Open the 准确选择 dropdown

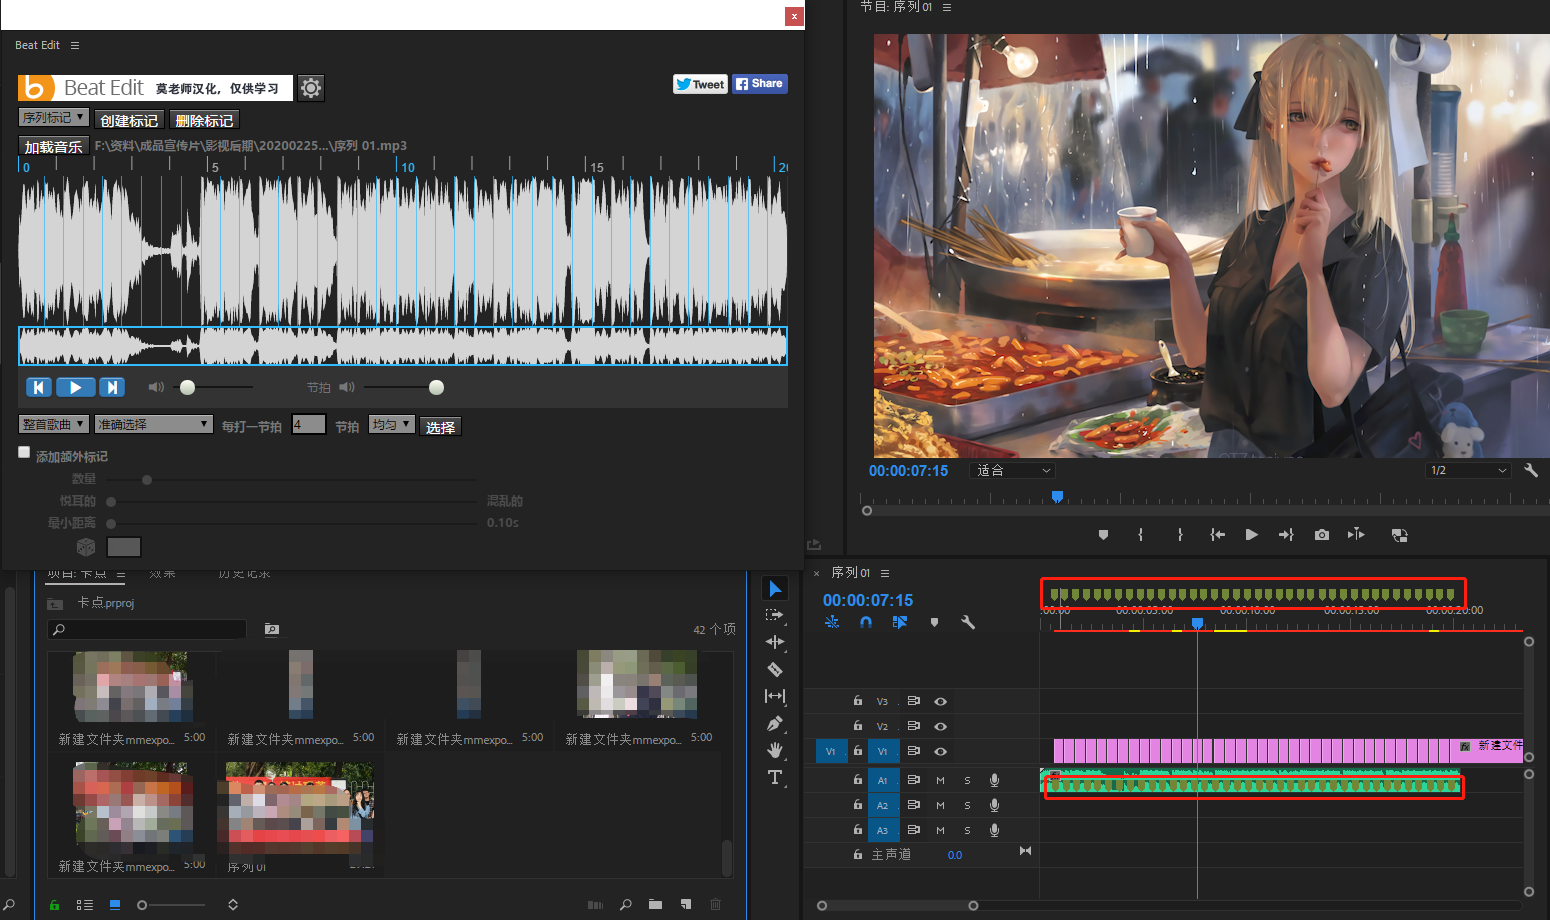[x=154, y=425]
